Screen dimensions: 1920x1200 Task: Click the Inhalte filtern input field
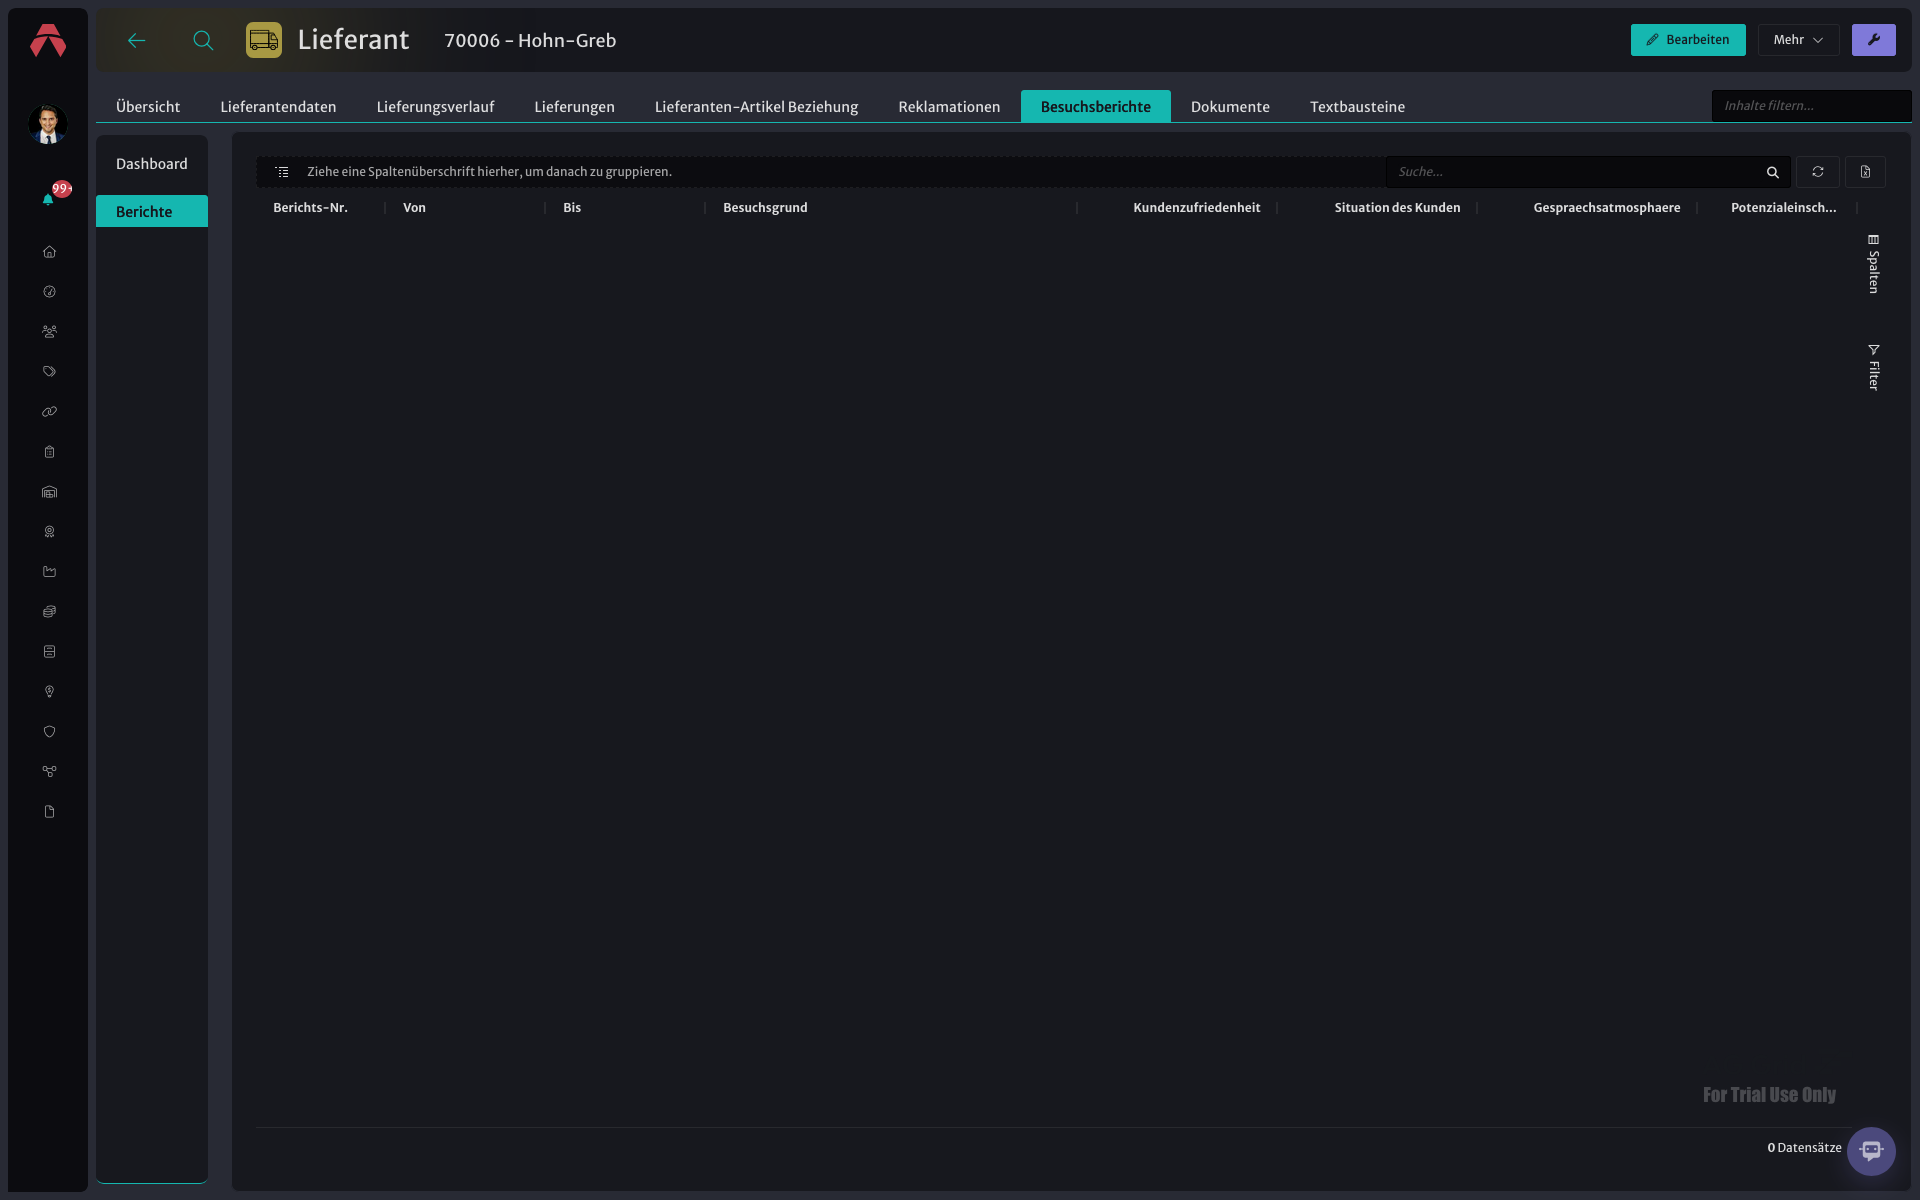click(x=1811, y=106)
